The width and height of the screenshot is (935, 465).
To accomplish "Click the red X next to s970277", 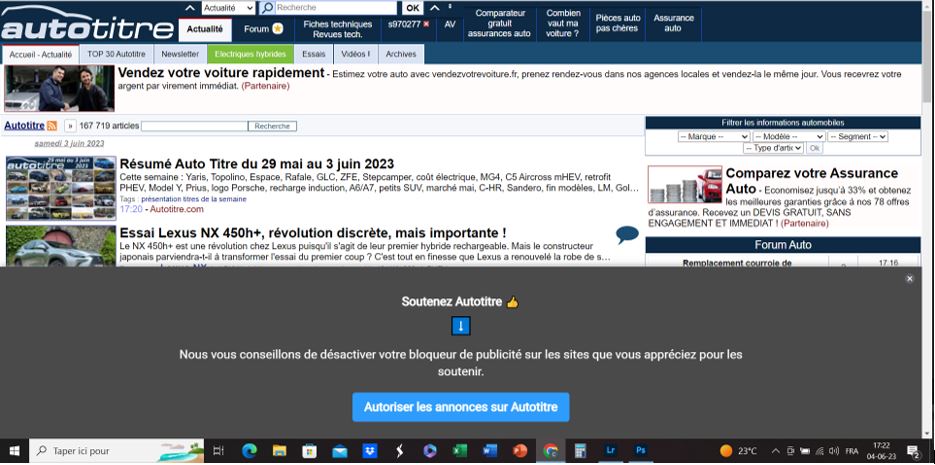I will [426, 24].
